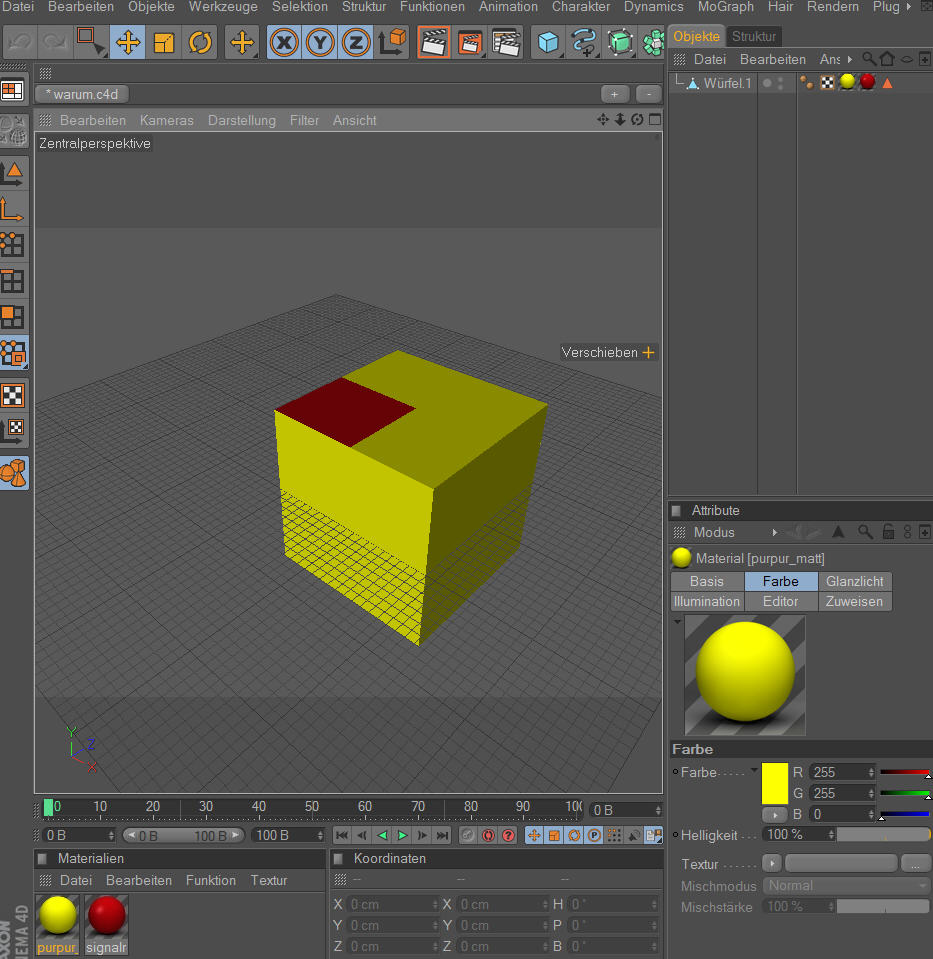Open the Glanzlicht material tab
The image size is (933, 959).
[x=855, y=582]
